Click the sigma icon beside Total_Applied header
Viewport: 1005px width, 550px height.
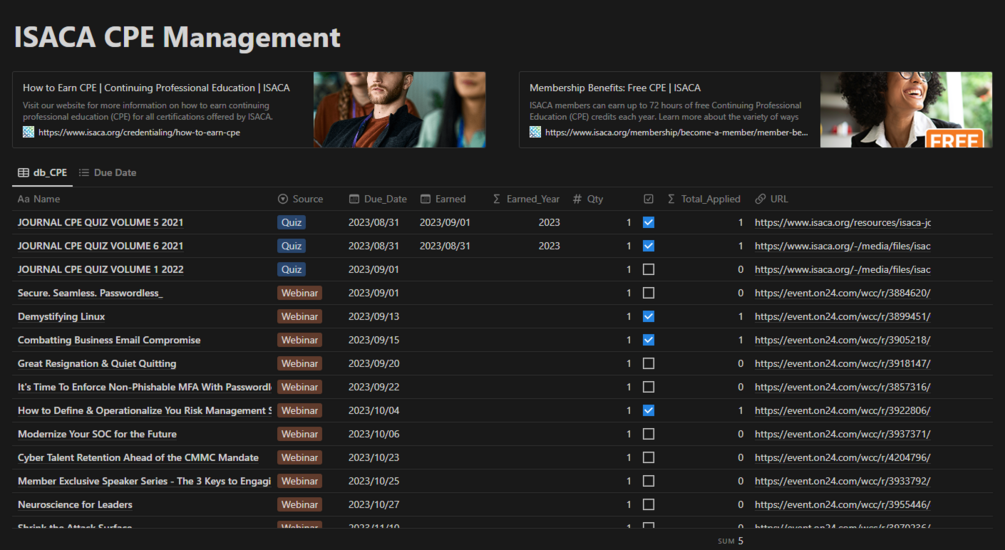[671, 199]
